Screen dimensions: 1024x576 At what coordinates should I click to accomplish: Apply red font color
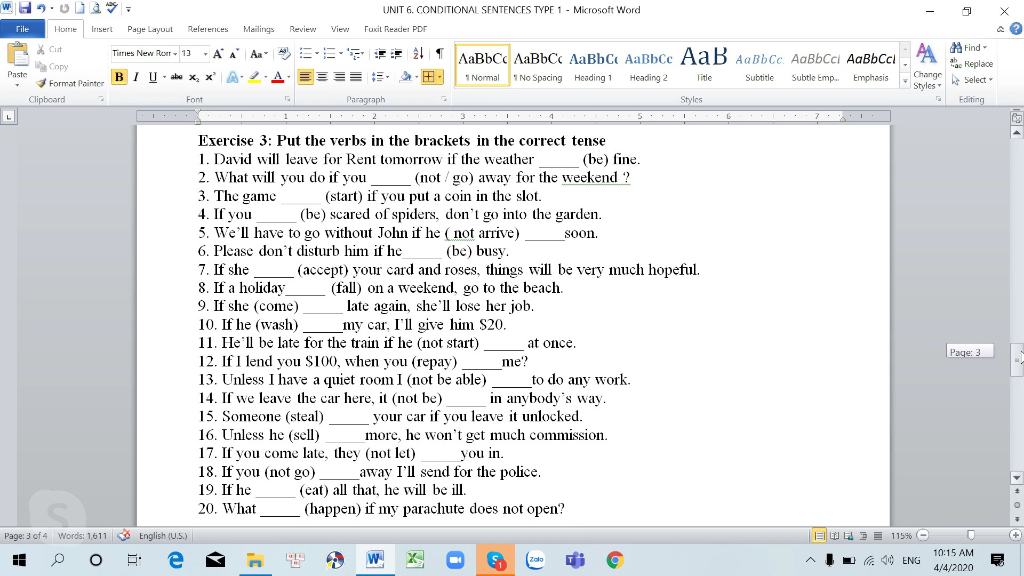278,77
